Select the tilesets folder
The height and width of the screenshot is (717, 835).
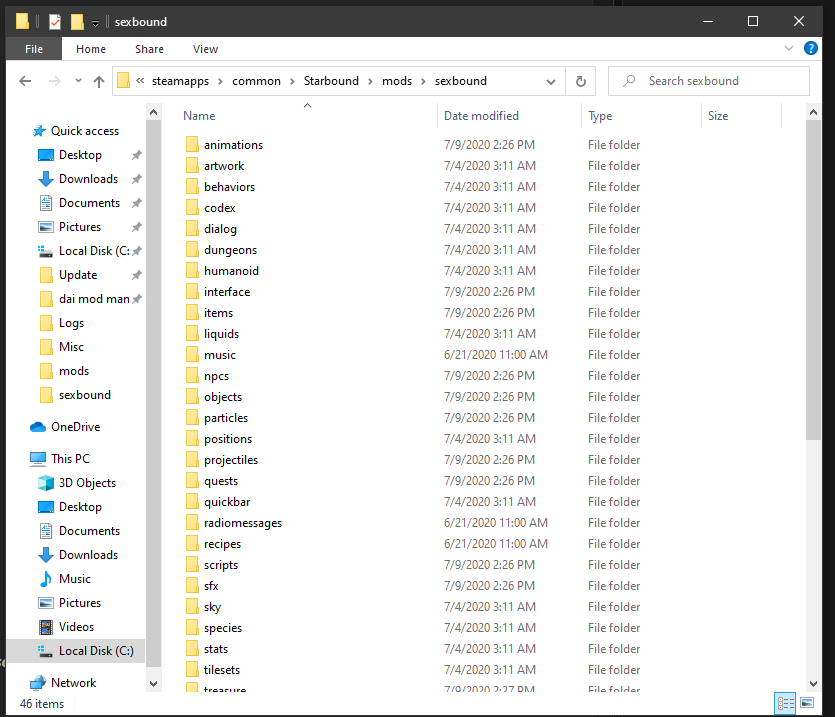coord(222,670)
